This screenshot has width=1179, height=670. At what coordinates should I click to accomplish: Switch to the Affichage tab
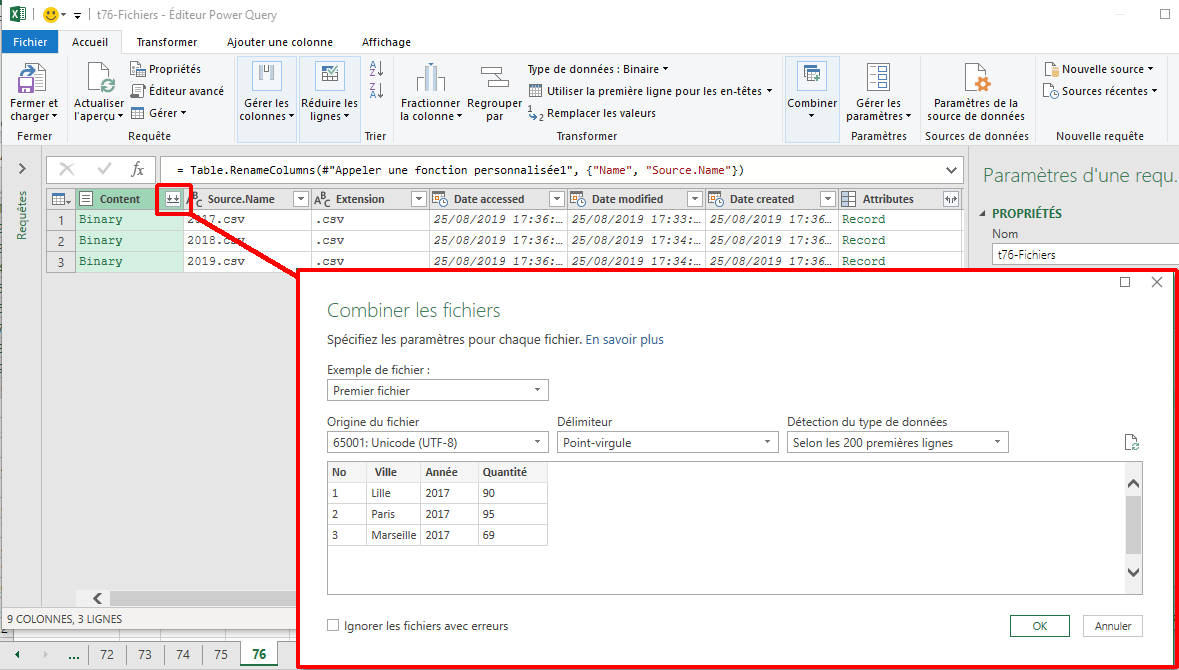(386, 42)
